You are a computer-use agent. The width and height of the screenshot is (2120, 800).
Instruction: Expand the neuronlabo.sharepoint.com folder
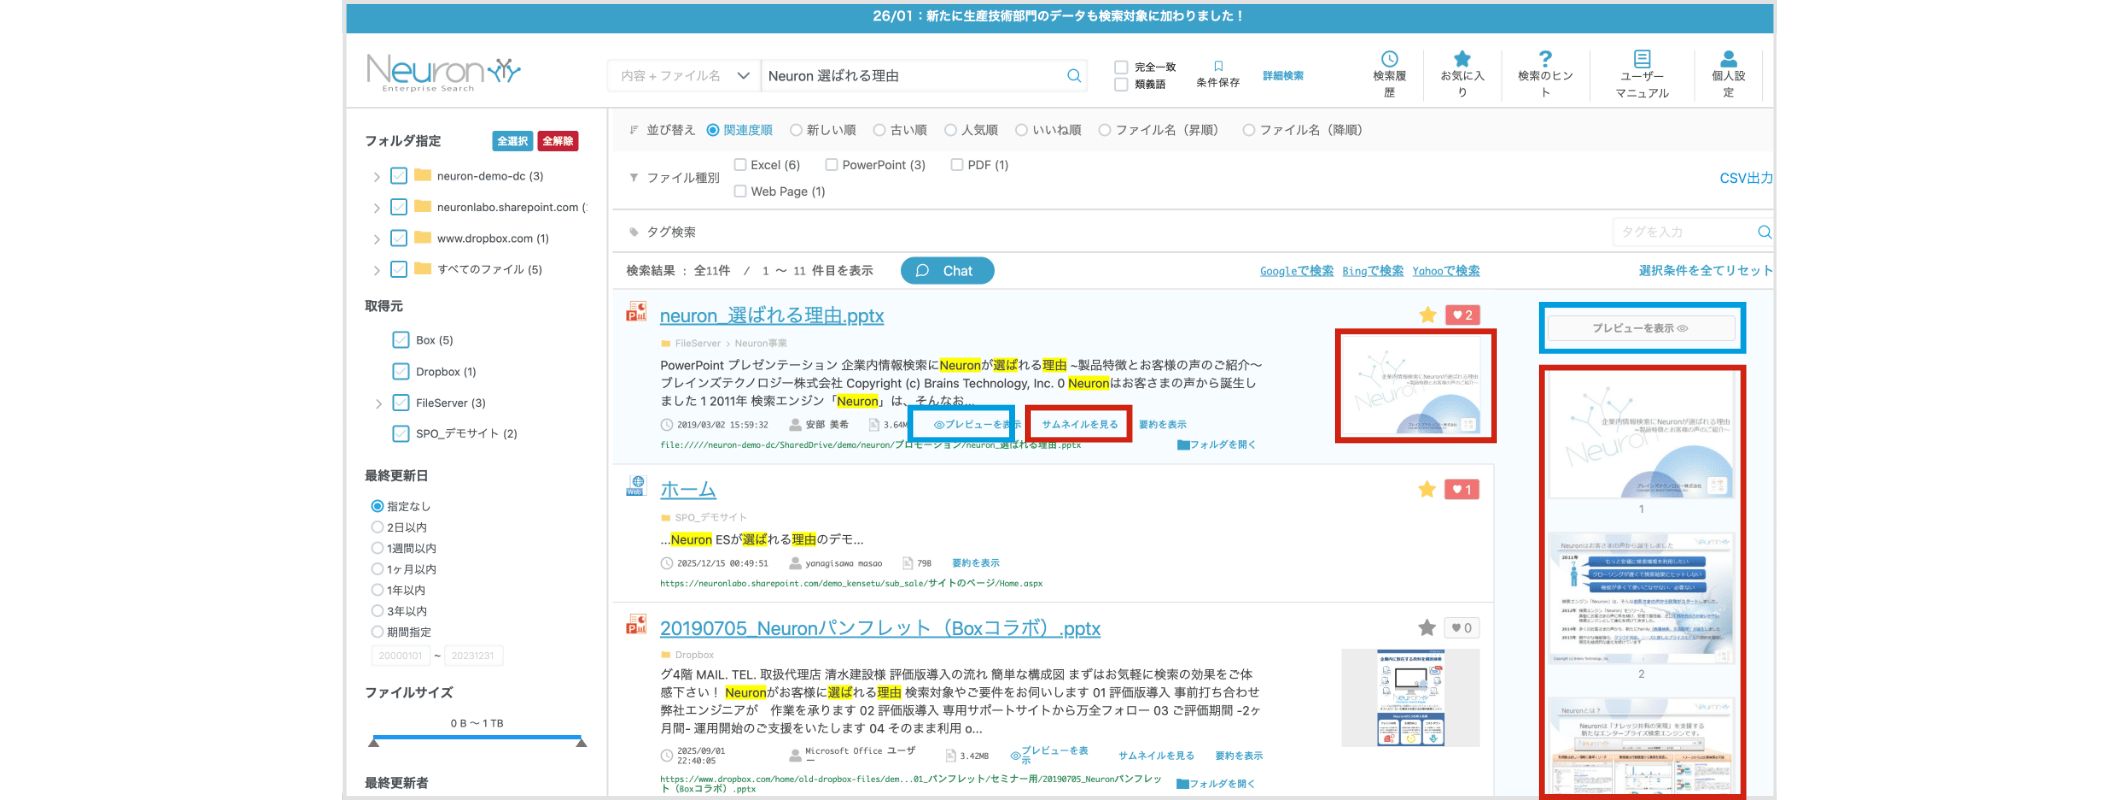click(377, 208)
